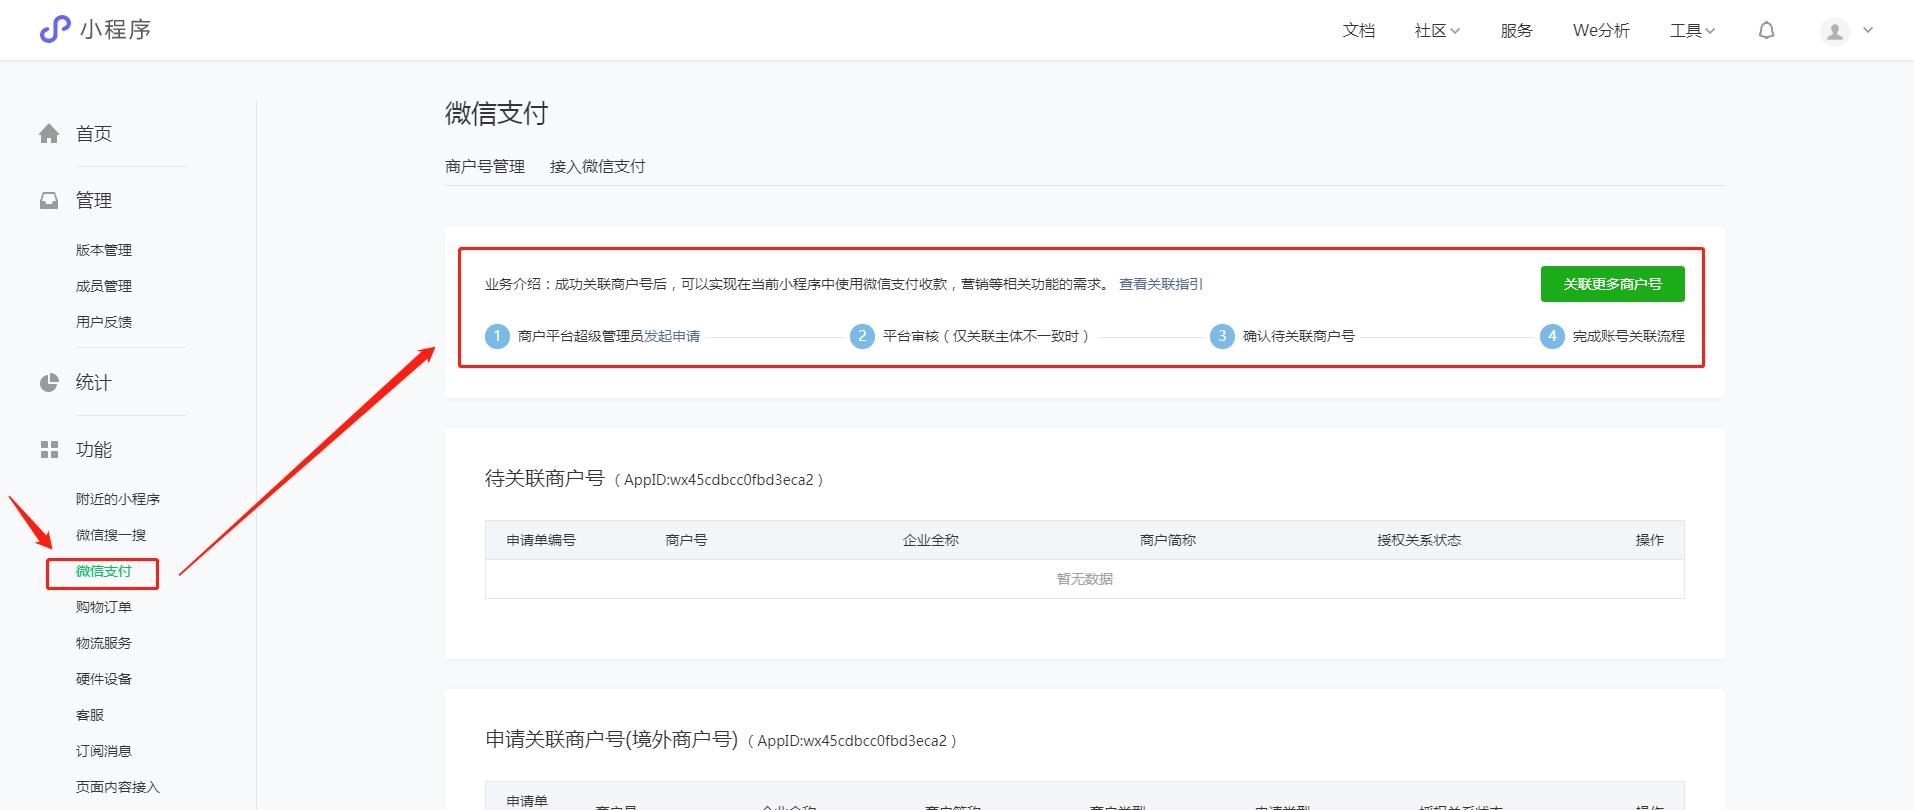Open 页面内容接入 in sidebar
1914x810 pixels.
click(x=118, y=787)
